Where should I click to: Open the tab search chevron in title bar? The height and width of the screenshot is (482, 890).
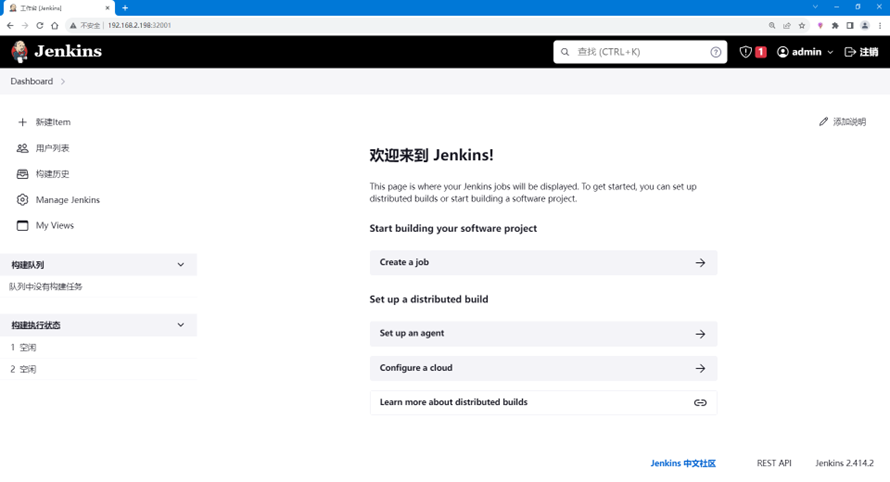(x=815, y=7)
